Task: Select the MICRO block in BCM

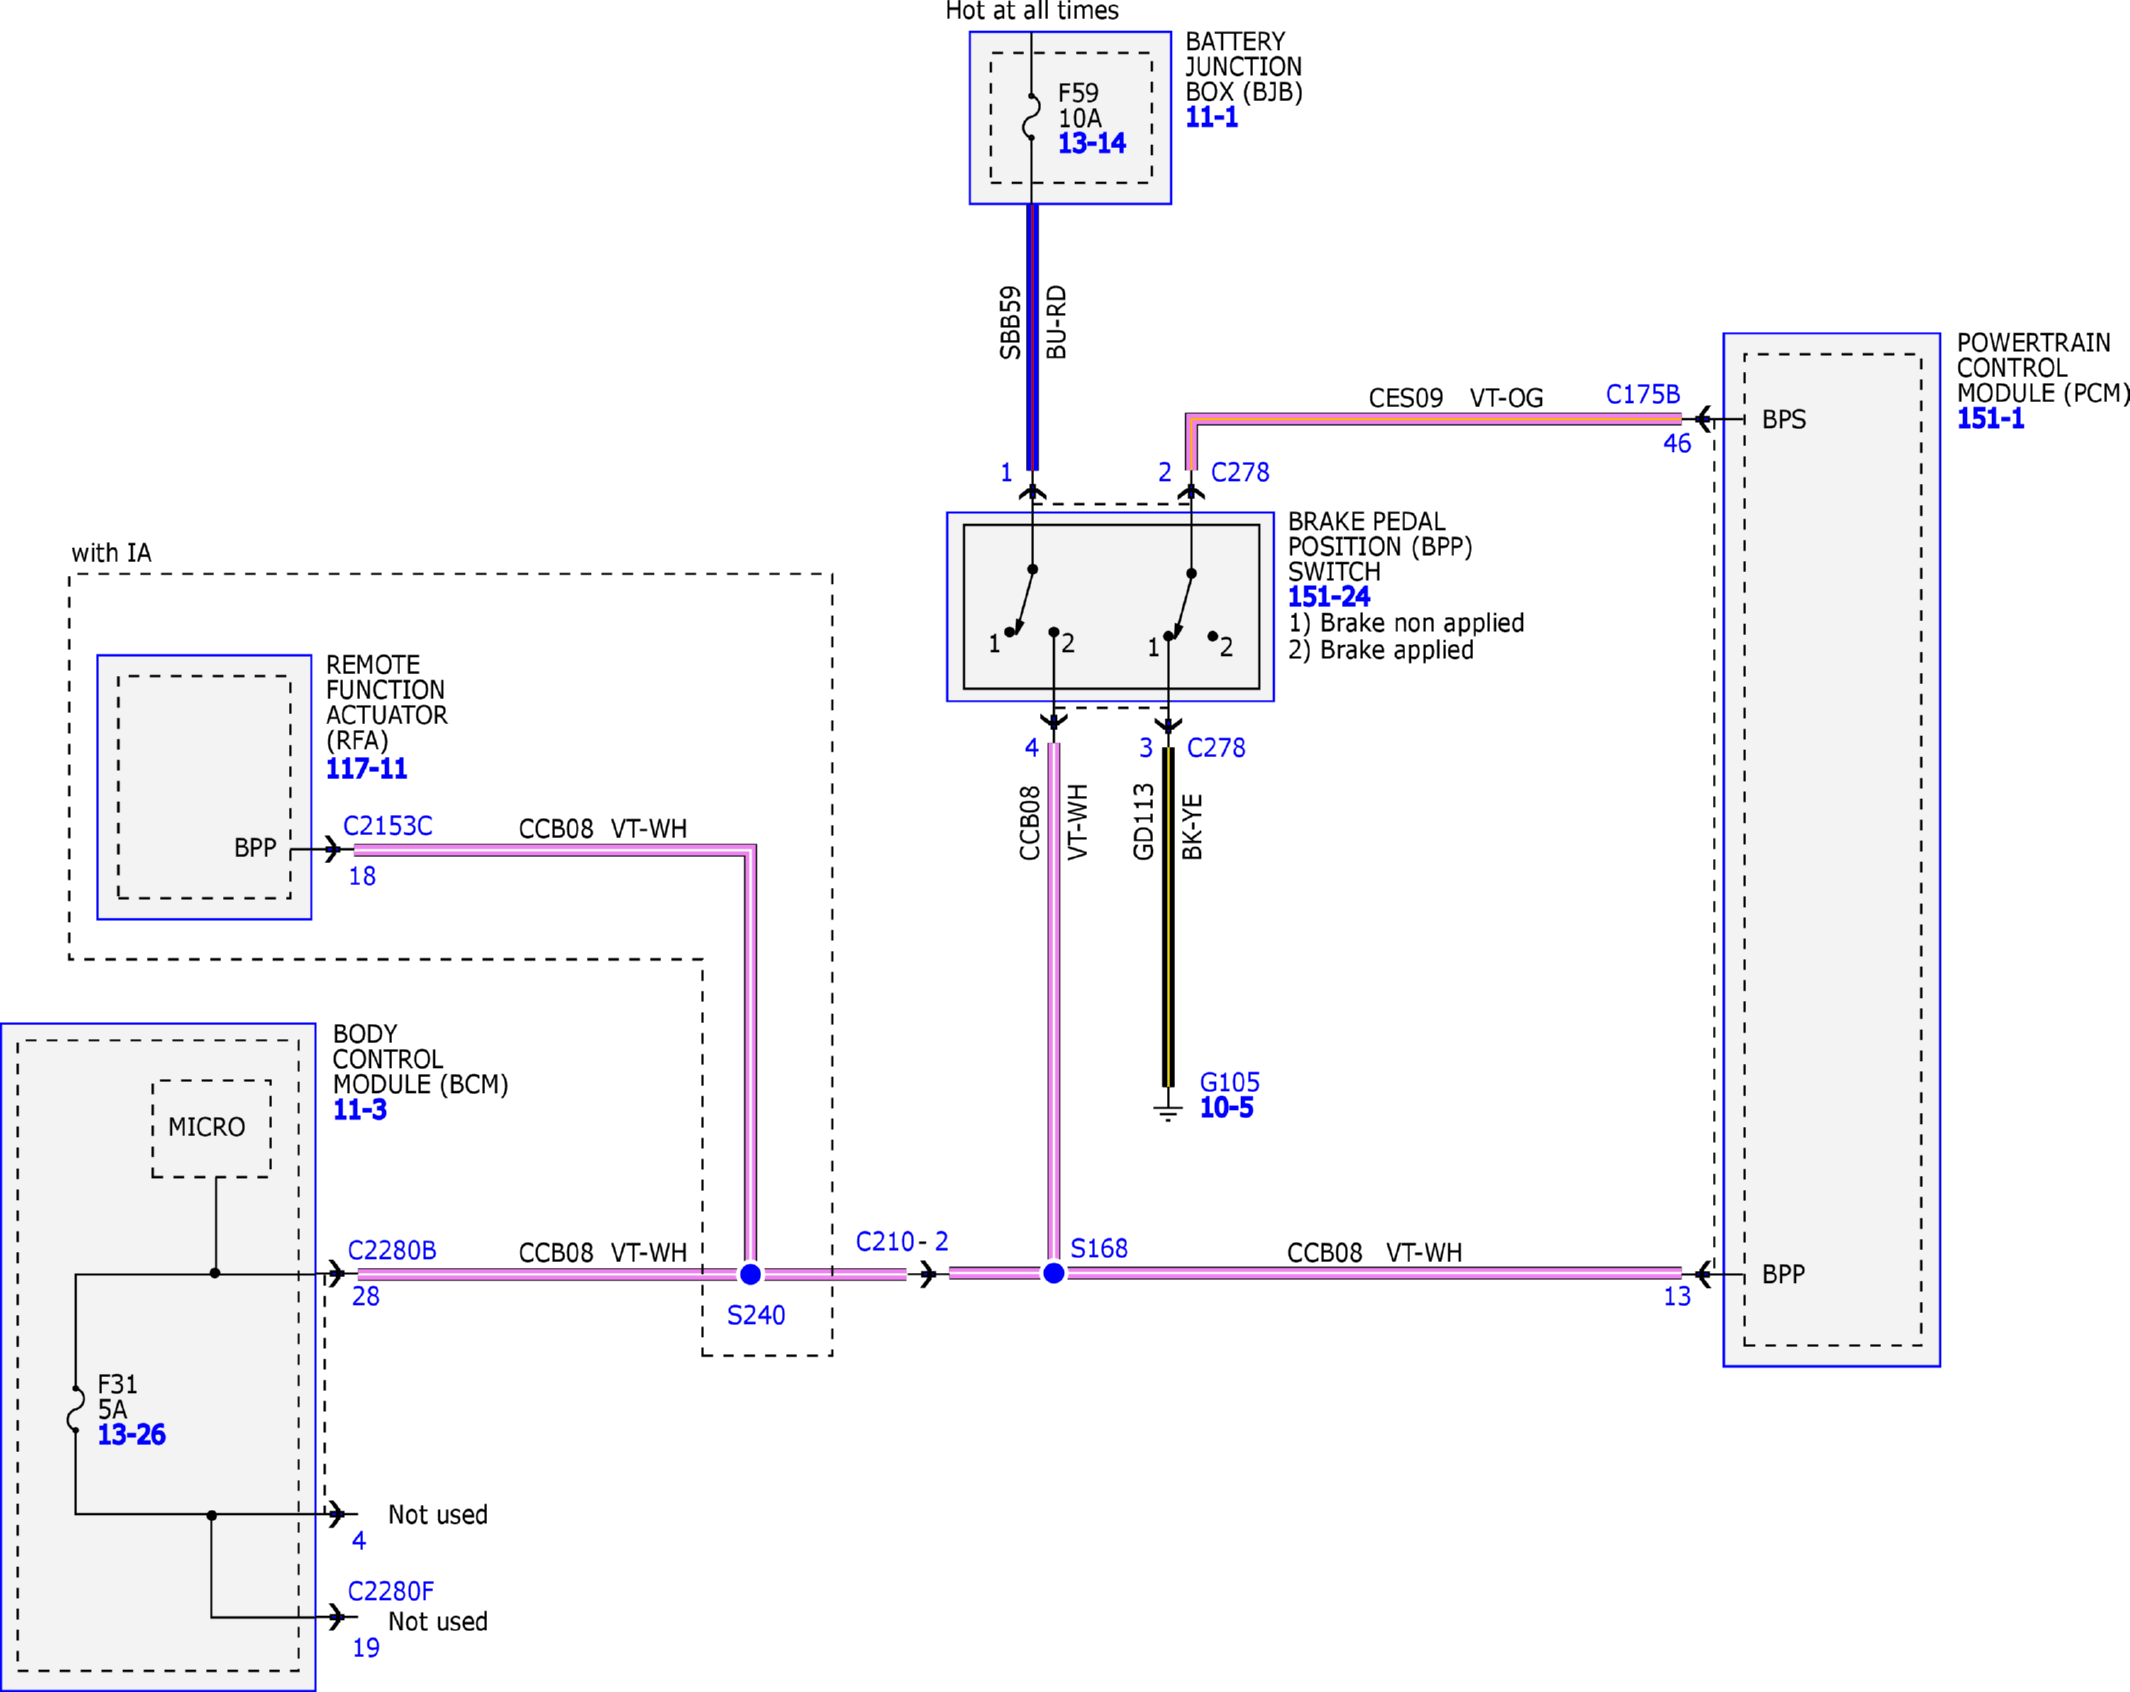Action: [211, 1128]
